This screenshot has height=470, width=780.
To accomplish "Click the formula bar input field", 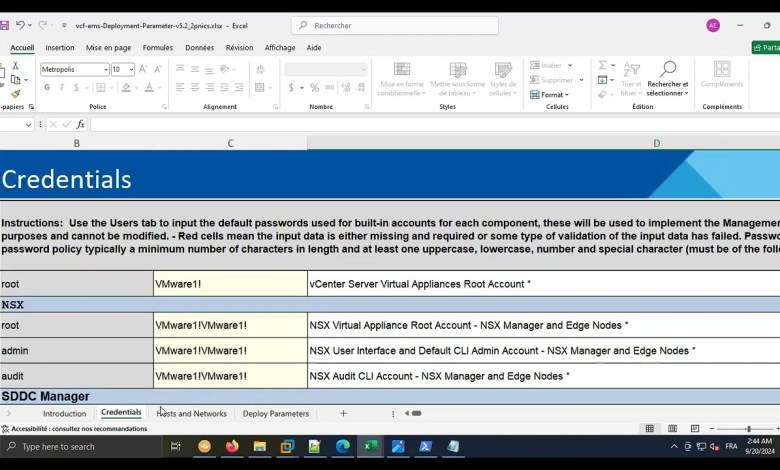I will click(434, 124).
